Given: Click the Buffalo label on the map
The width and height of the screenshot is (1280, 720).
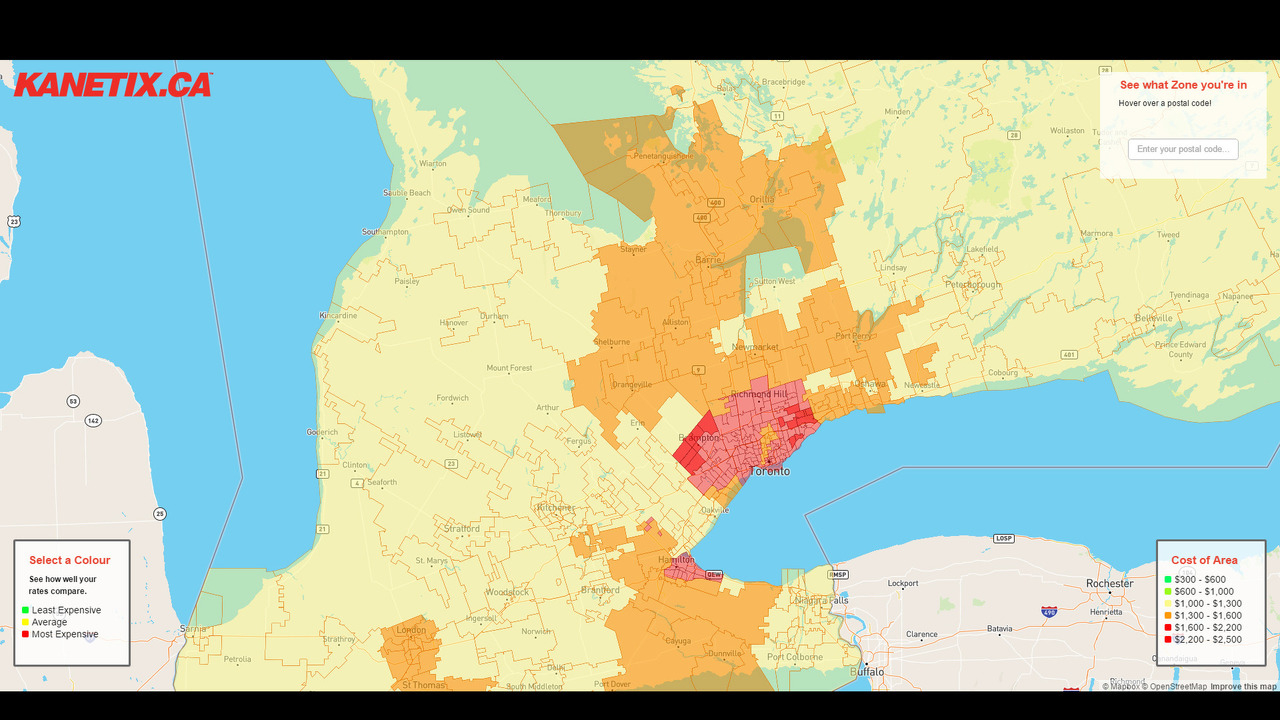Looking at the screenshot, I should pyautogui.click(x=867, y=672).
